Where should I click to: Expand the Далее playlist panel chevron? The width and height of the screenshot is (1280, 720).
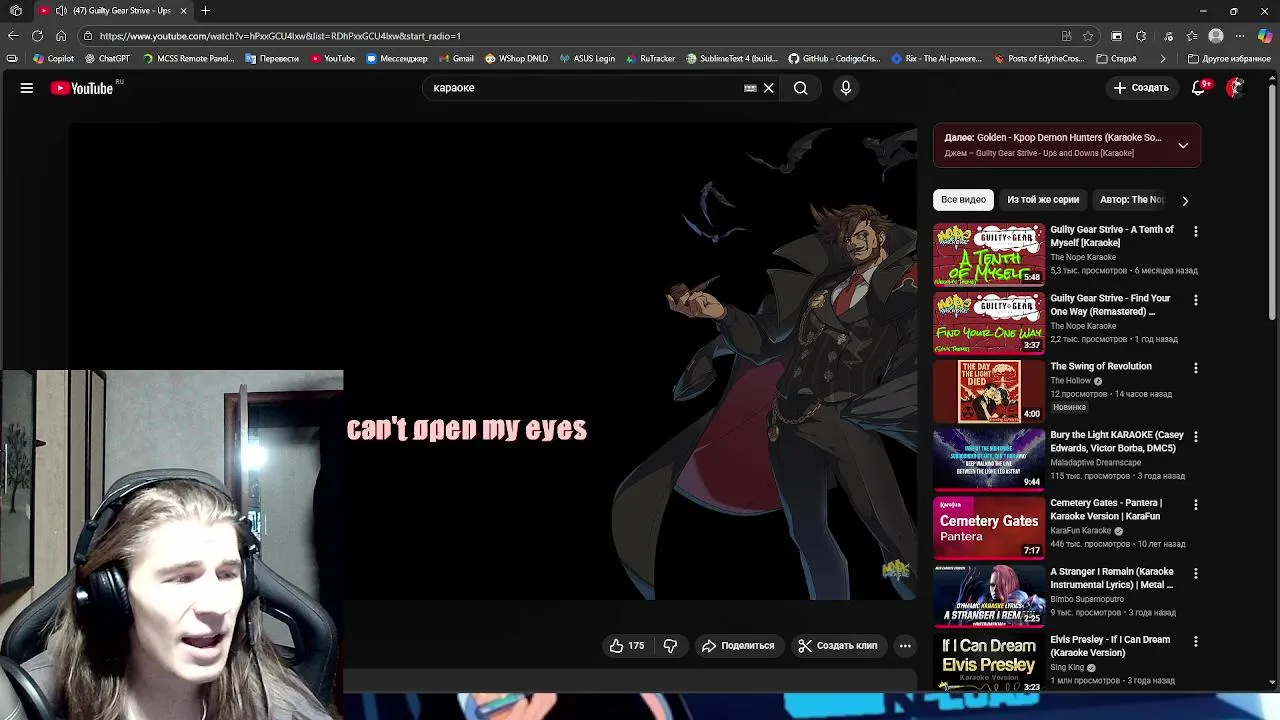pyautogui.click(x=1183, y=145)
